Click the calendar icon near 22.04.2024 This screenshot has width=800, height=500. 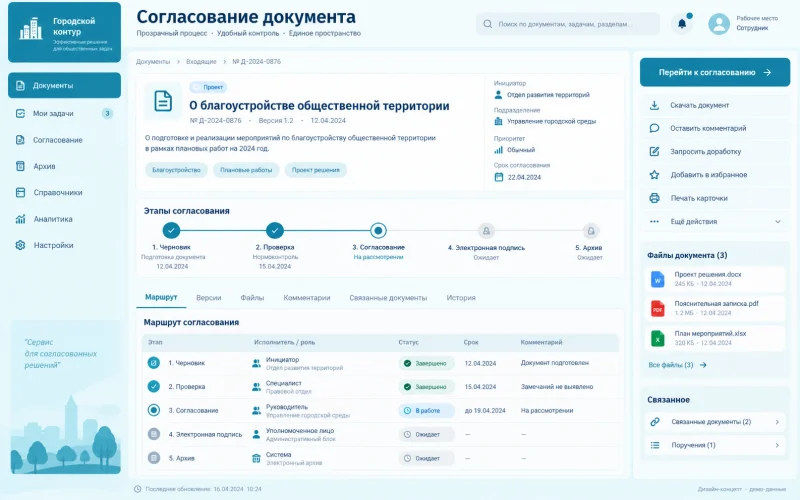click(x=499, y=177)
